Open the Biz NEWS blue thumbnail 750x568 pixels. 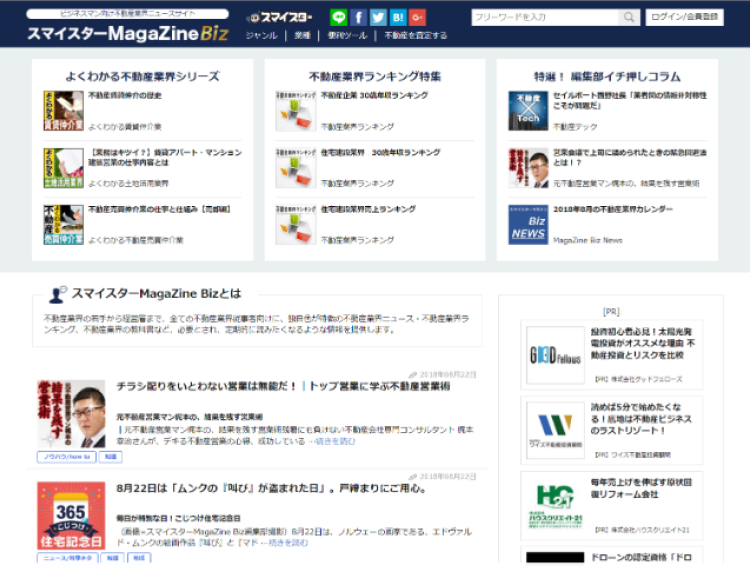point(528,224)
